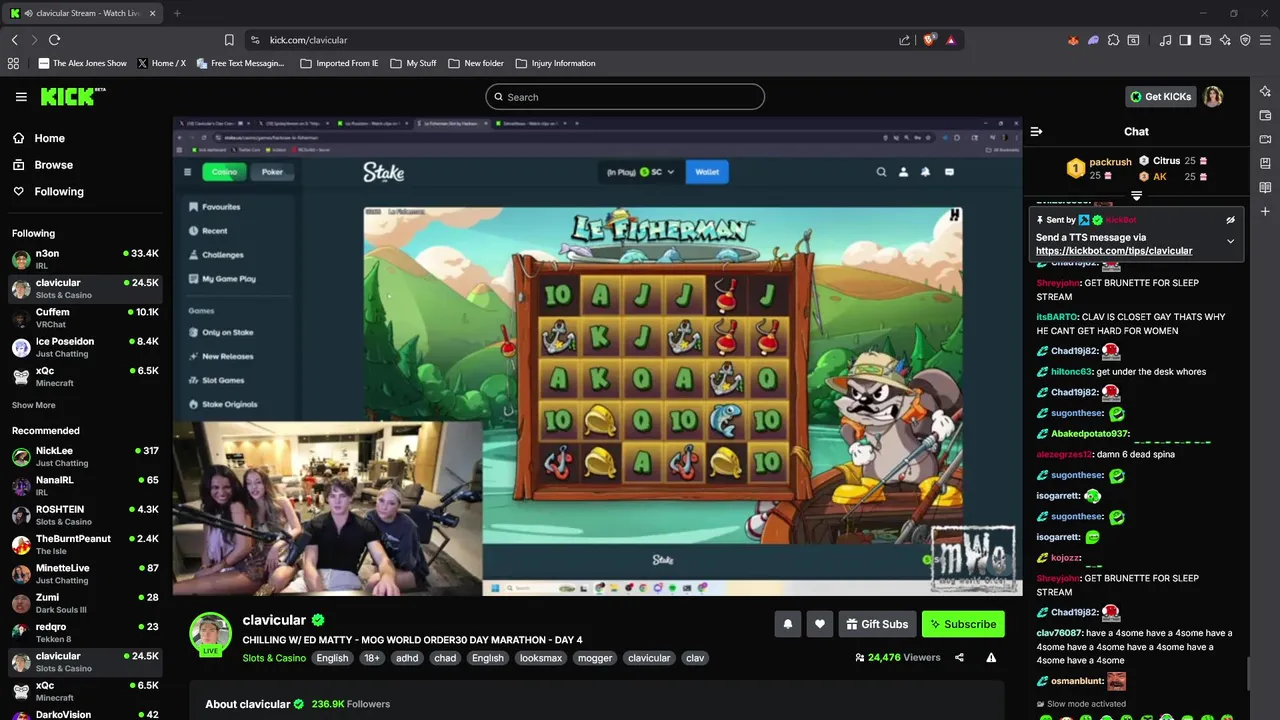
Task: Open a new browser tab
Action: [x=177, y=13]
